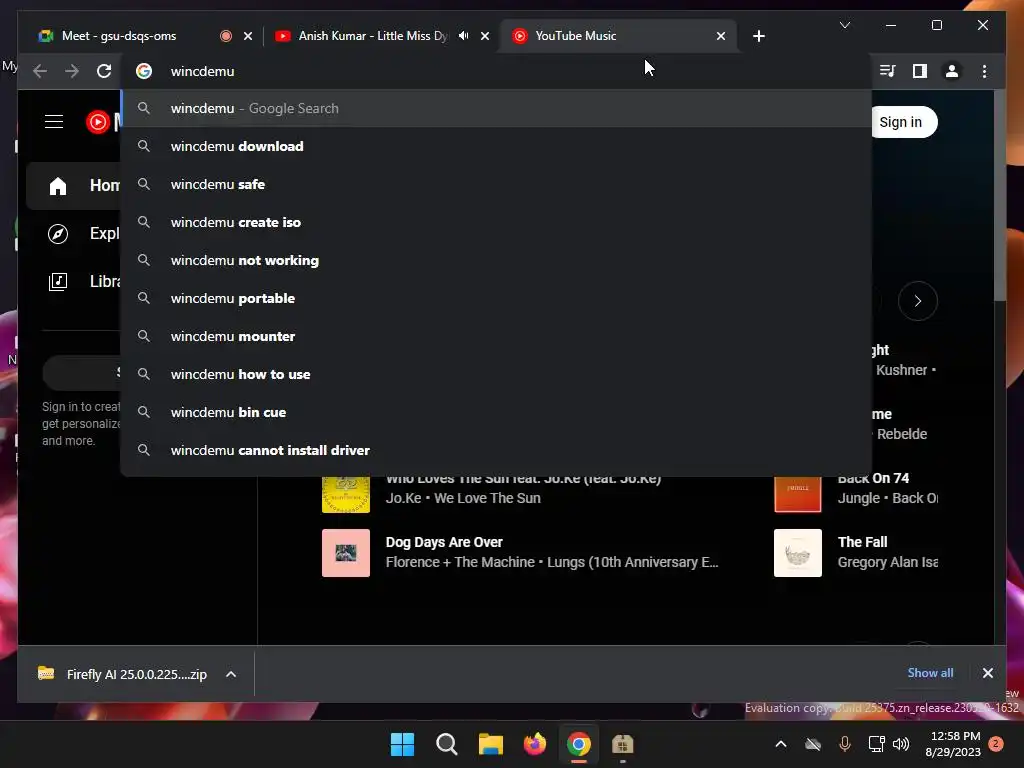The image size is (1024, 768).
Task: Select the 'wincdemu safe' suggestion
Action: [496, 184]
